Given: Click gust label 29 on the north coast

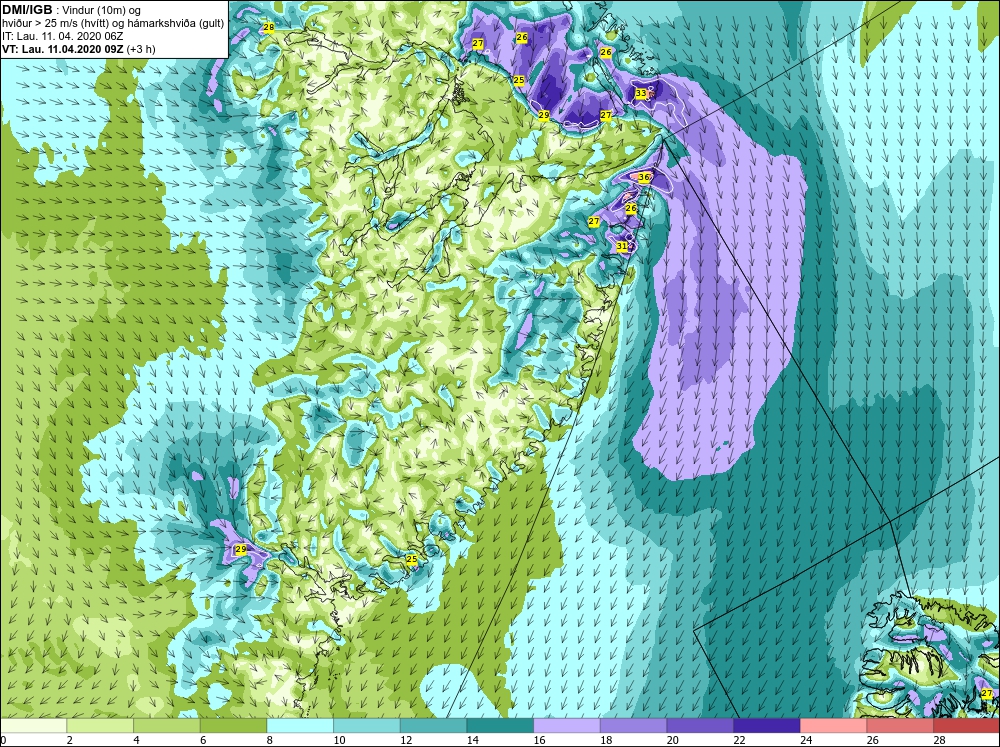Looking at the screenshot, I should click(x=543, y=115).
